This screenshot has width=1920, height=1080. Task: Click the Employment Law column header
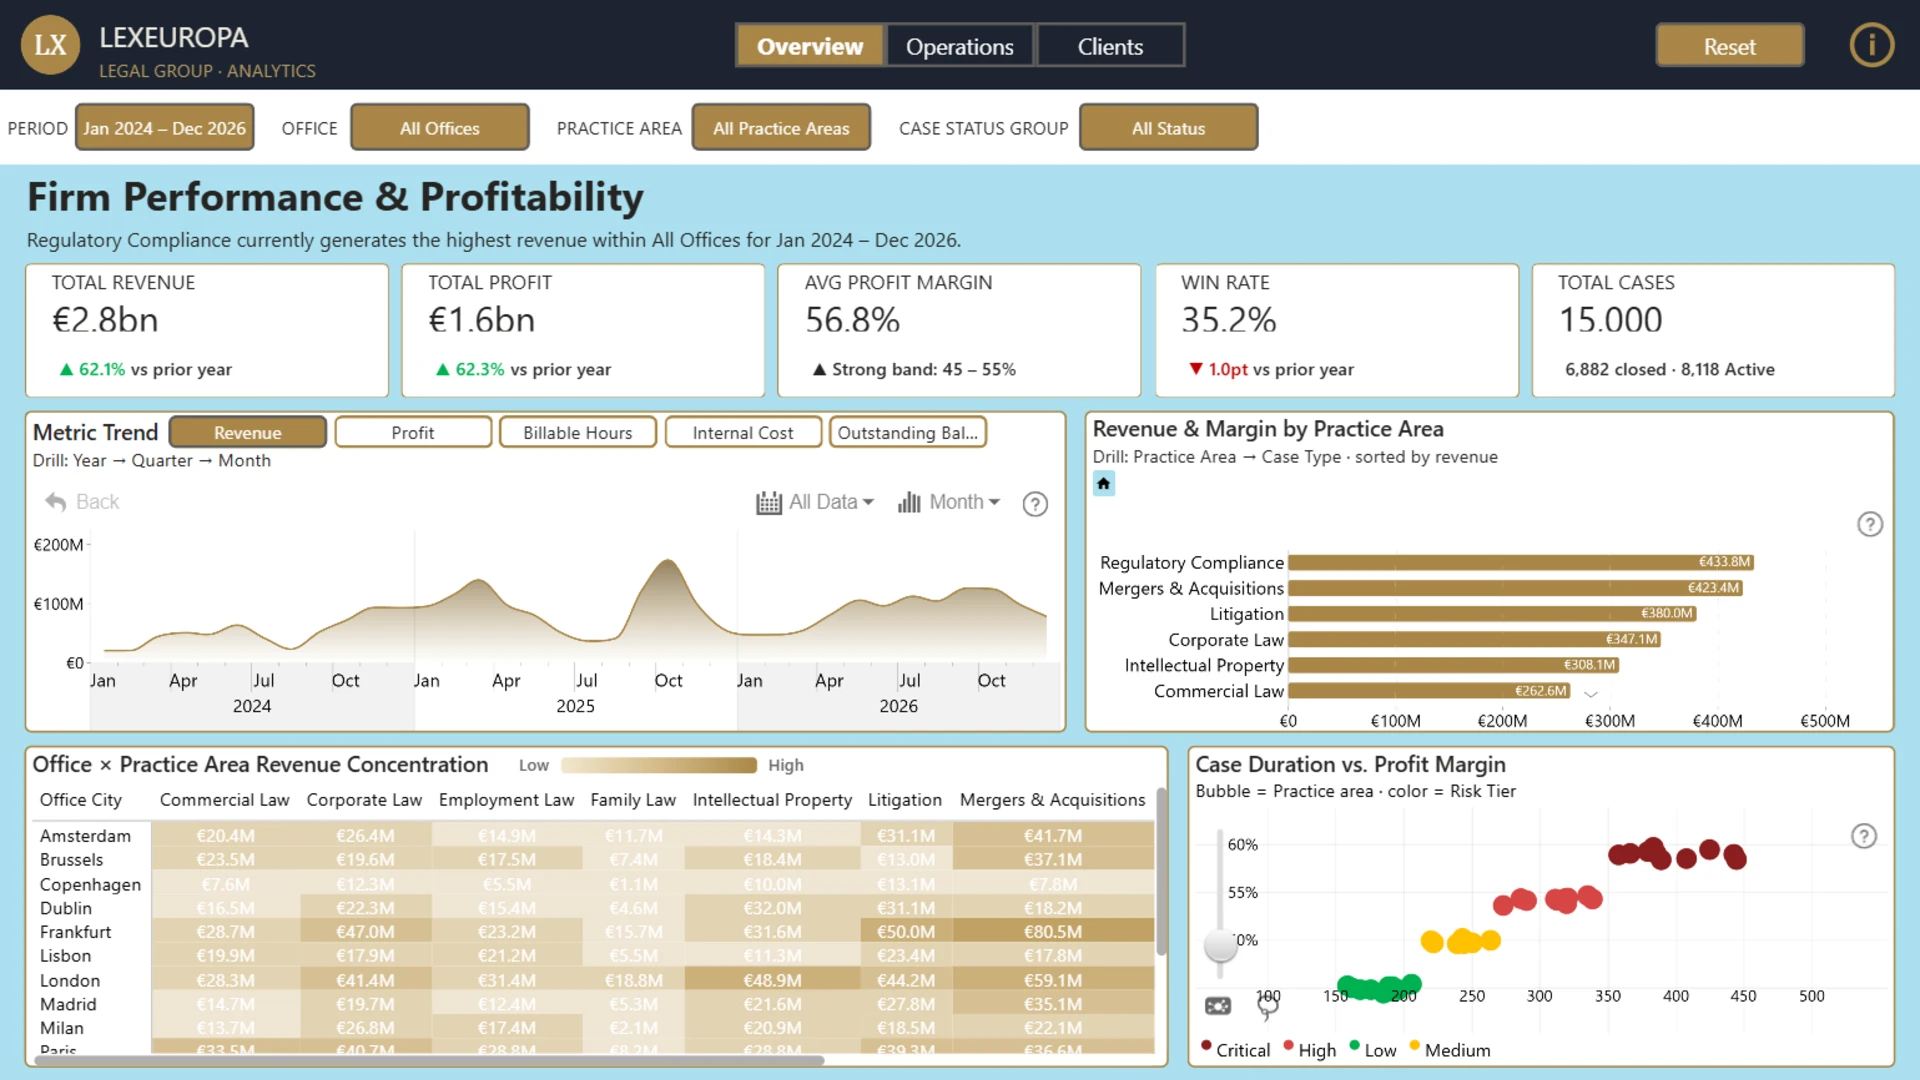506,800
